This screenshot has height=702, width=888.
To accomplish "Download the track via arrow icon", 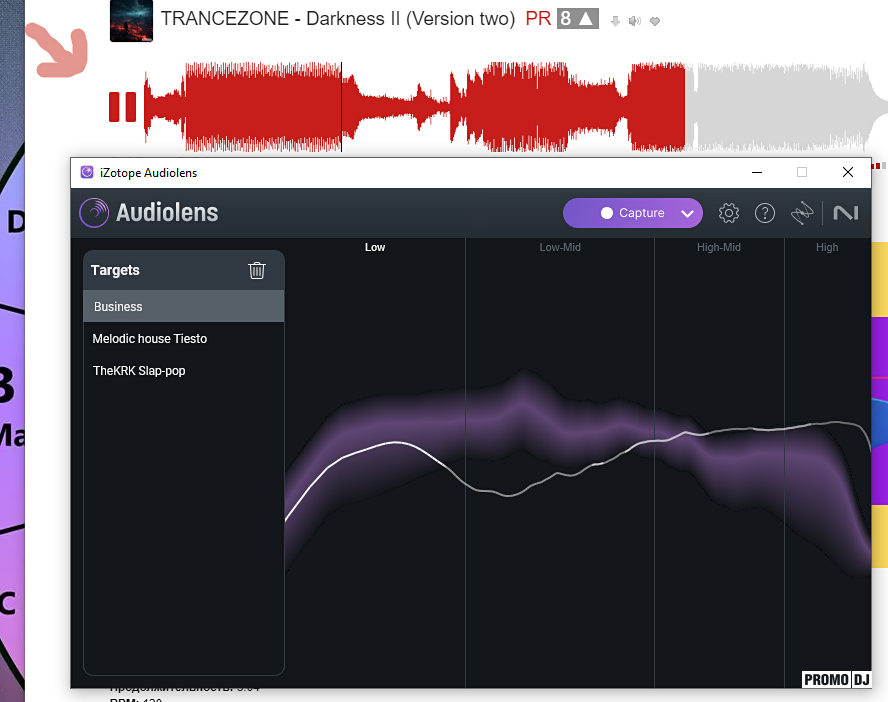I will [x=615, y=21].
